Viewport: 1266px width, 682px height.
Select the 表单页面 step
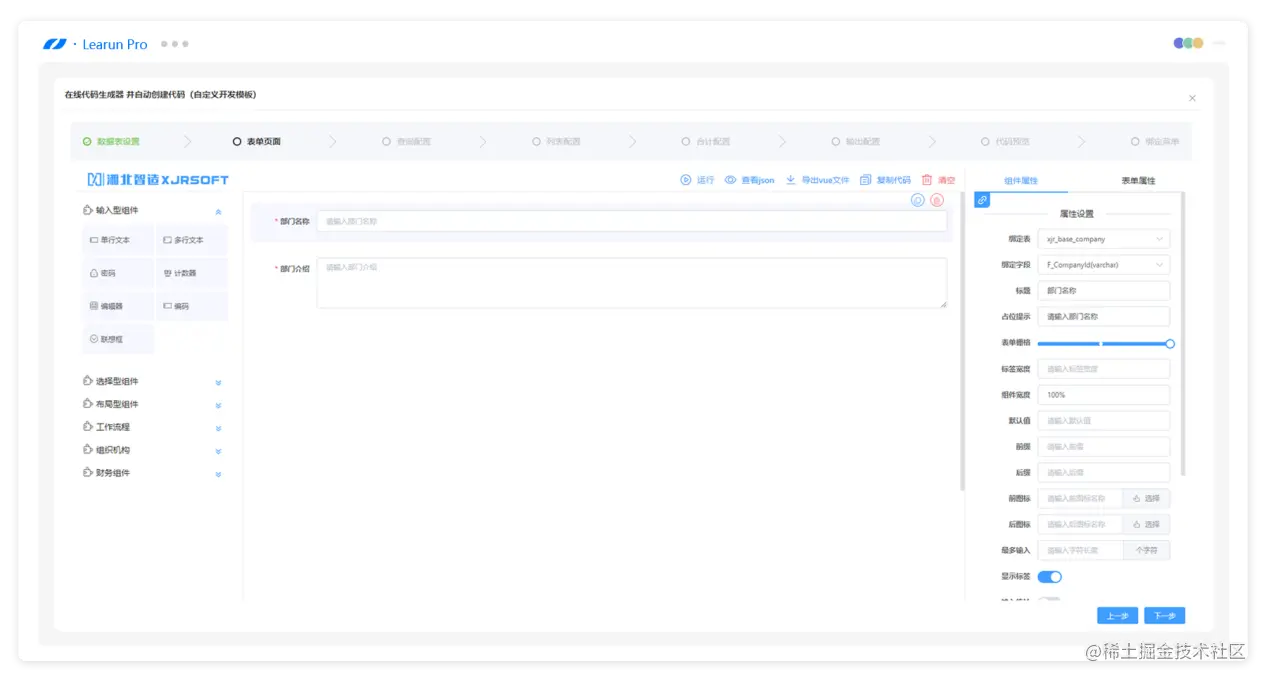click(256, 142)
